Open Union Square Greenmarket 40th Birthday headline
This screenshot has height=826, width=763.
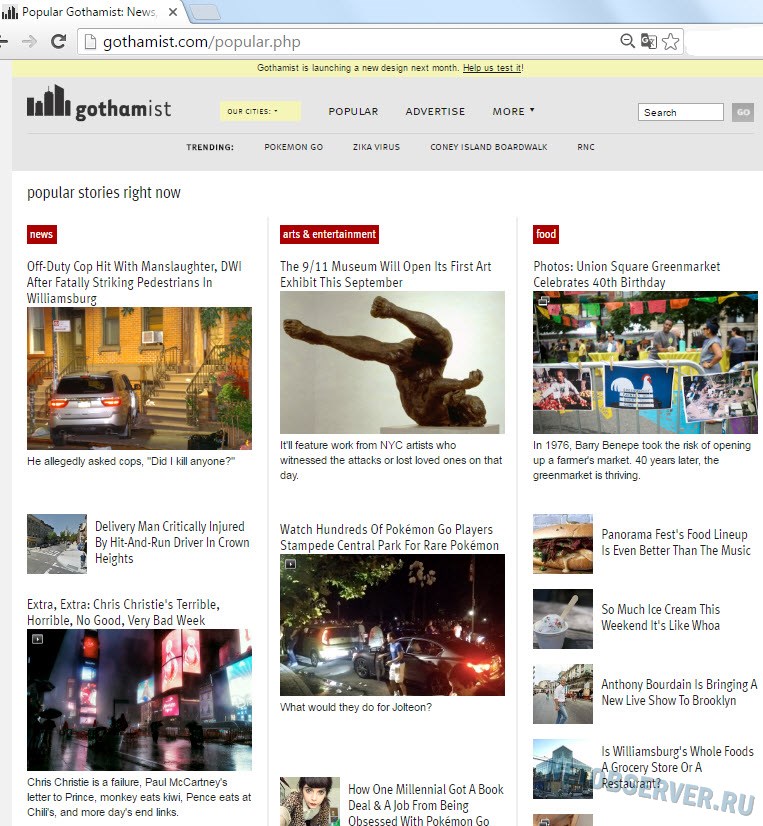tap(627, 274)
